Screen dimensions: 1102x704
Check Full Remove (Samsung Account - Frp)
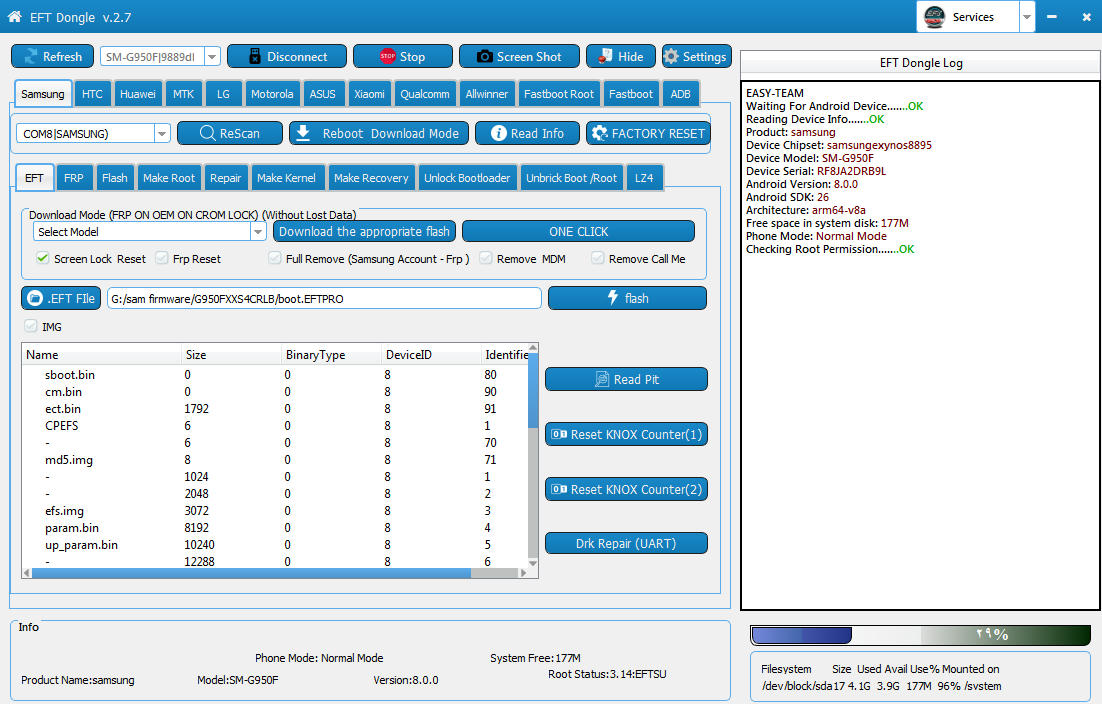coord(275,258)
